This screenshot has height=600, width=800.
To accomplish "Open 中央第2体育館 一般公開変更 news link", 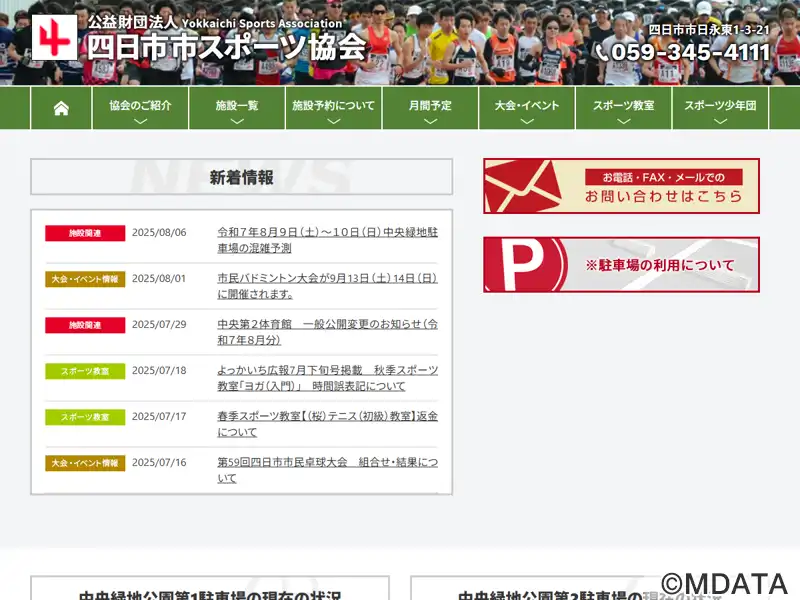I will (x=328, y=332).
